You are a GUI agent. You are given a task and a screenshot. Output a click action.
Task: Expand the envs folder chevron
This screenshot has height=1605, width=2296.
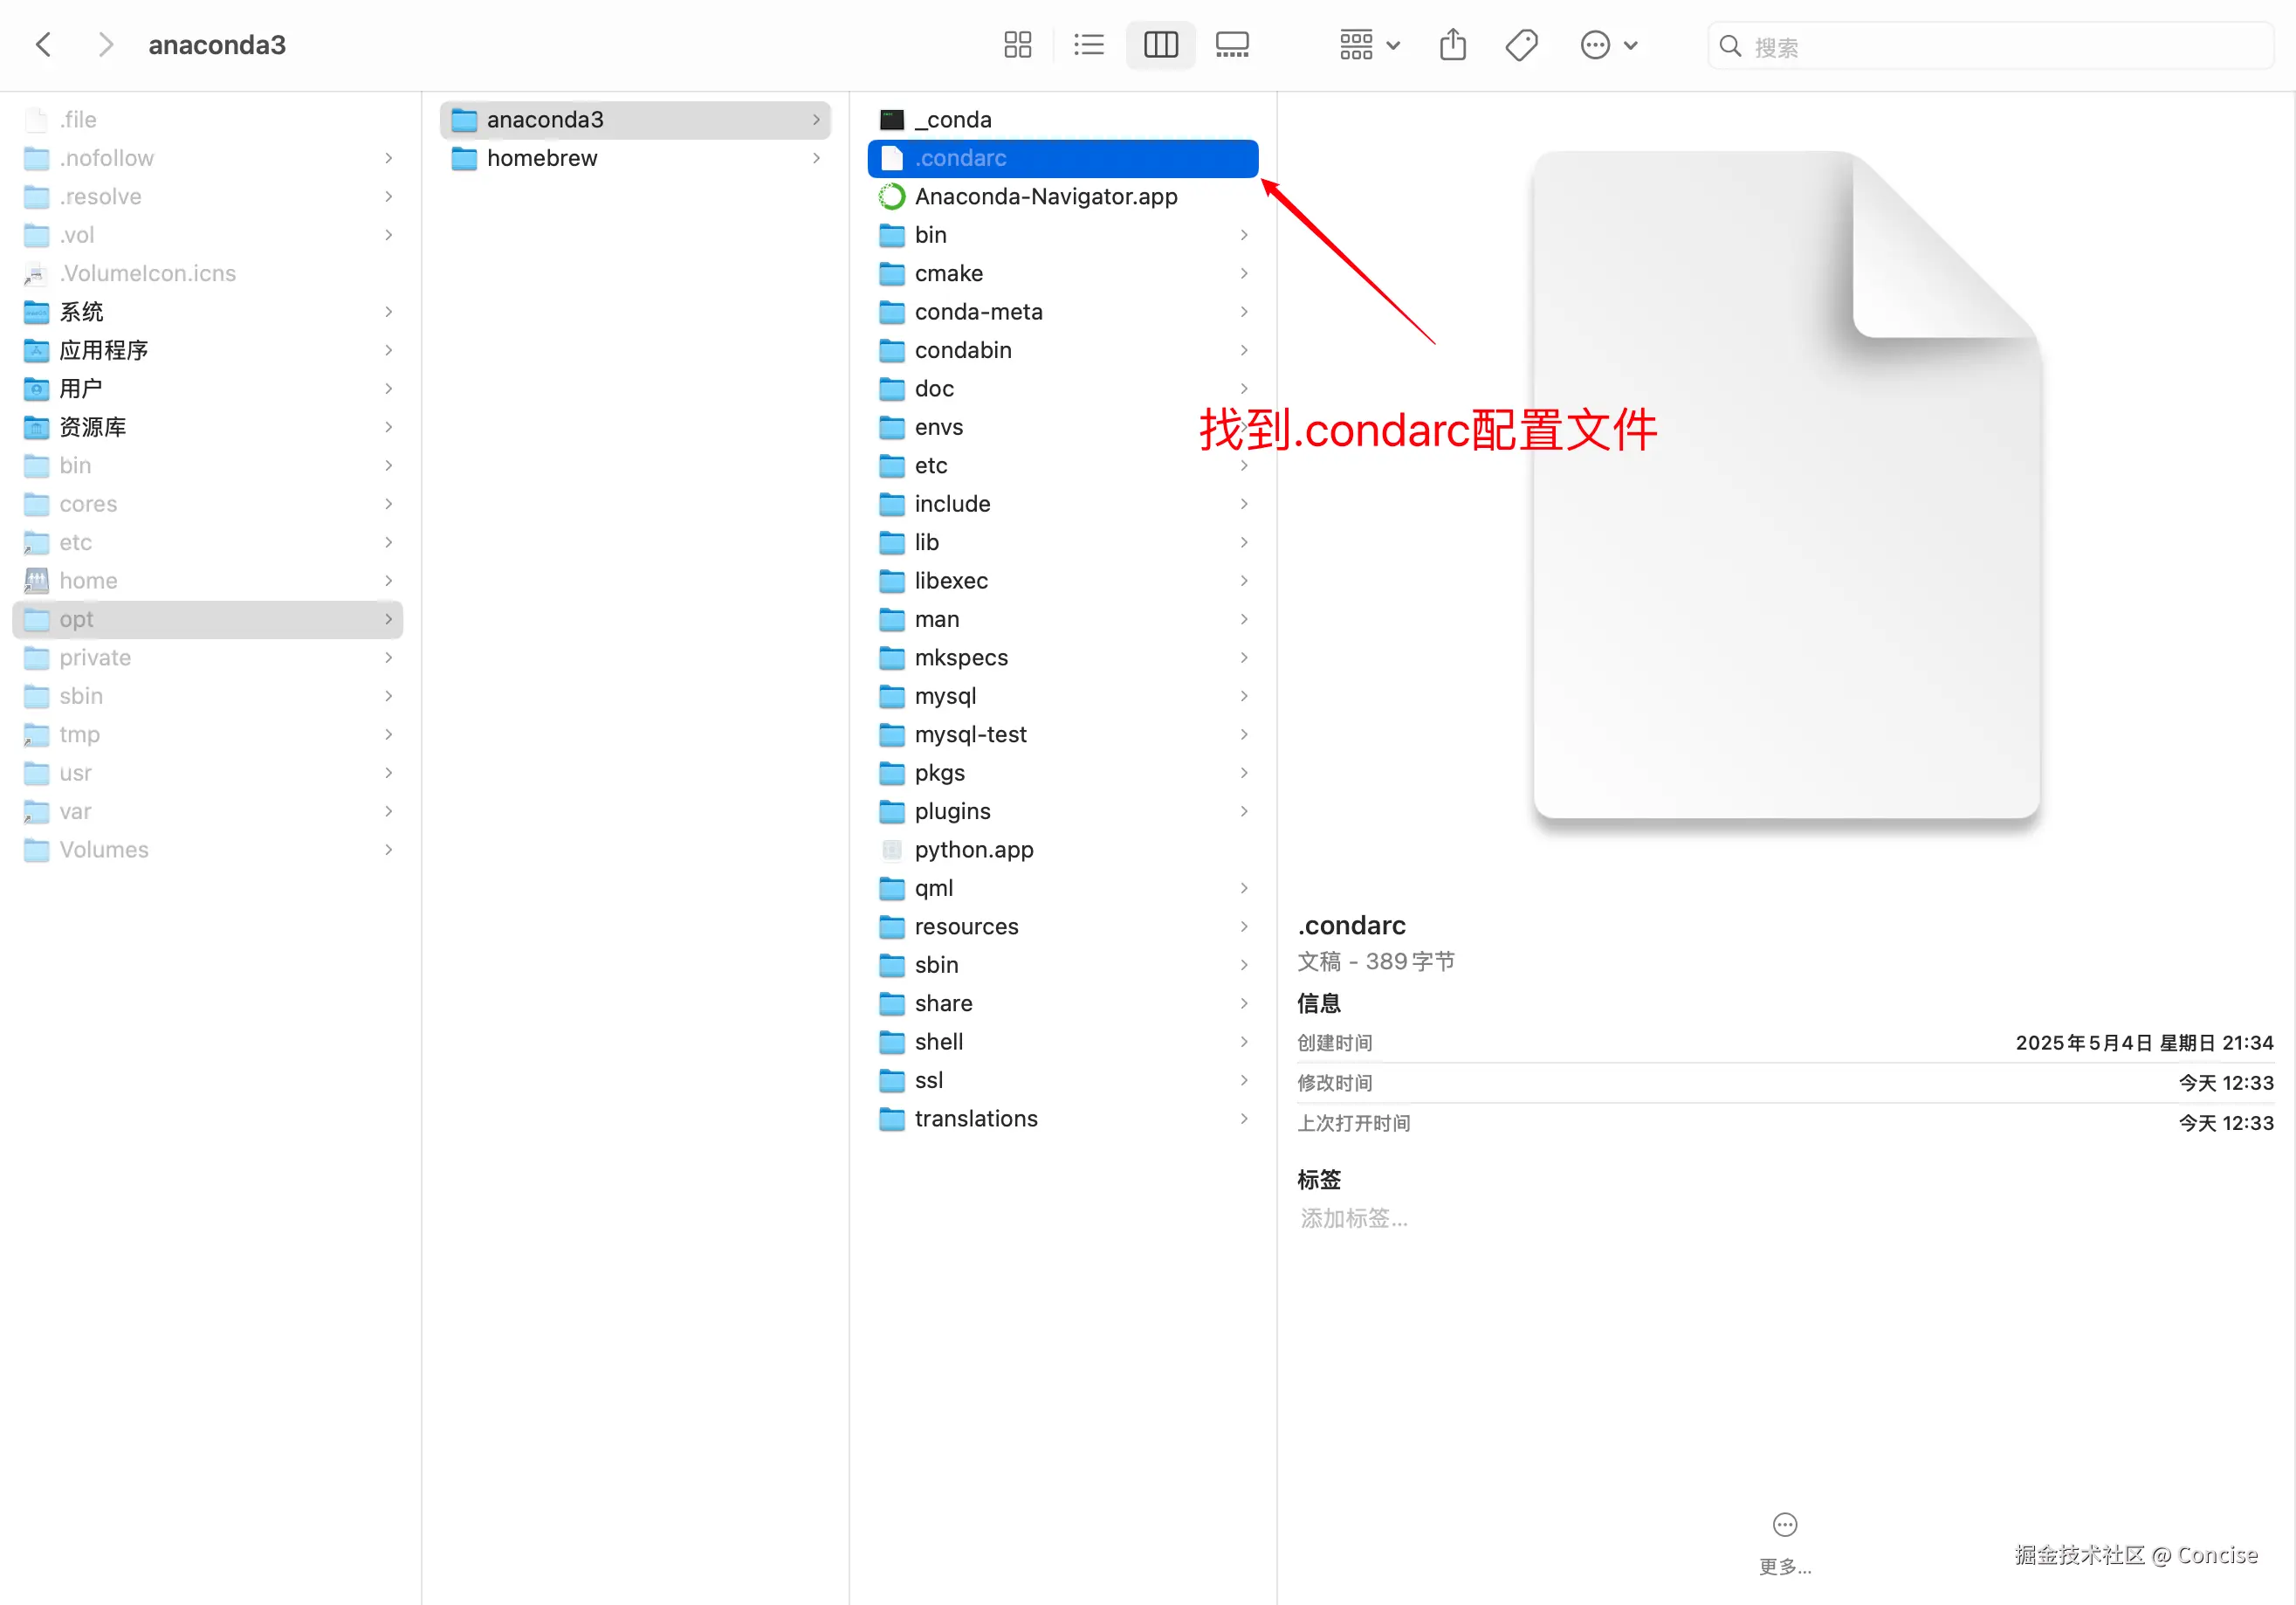pyautogui.click(x=1243, y=427)
